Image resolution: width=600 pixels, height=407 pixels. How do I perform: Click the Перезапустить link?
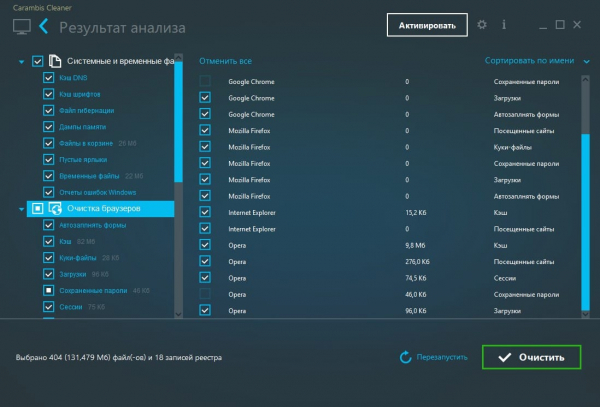coord(442,357)
